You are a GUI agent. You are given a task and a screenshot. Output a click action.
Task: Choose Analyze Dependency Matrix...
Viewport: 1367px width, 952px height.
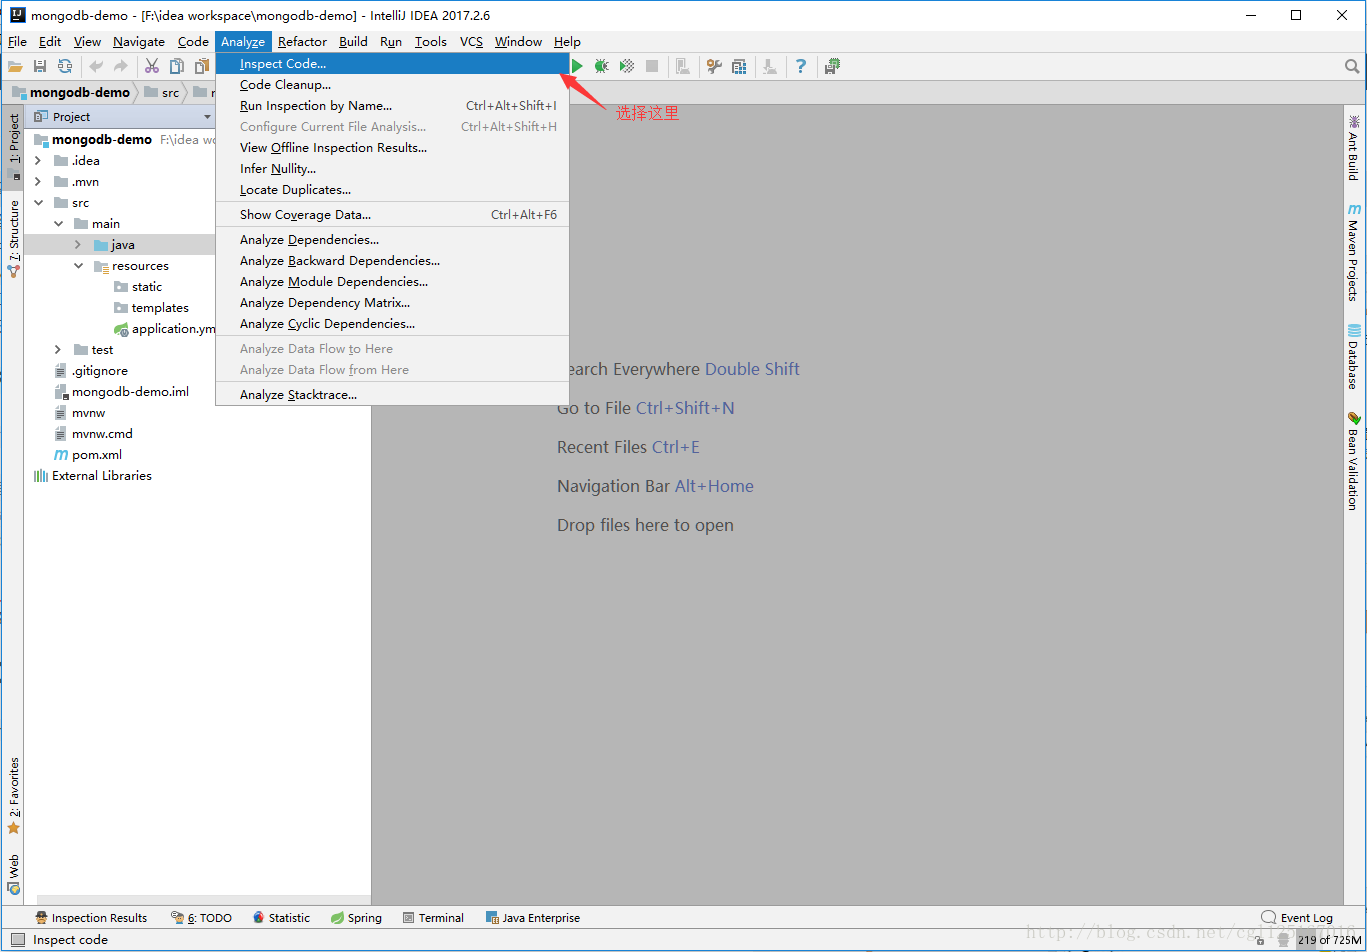(392, 303)
